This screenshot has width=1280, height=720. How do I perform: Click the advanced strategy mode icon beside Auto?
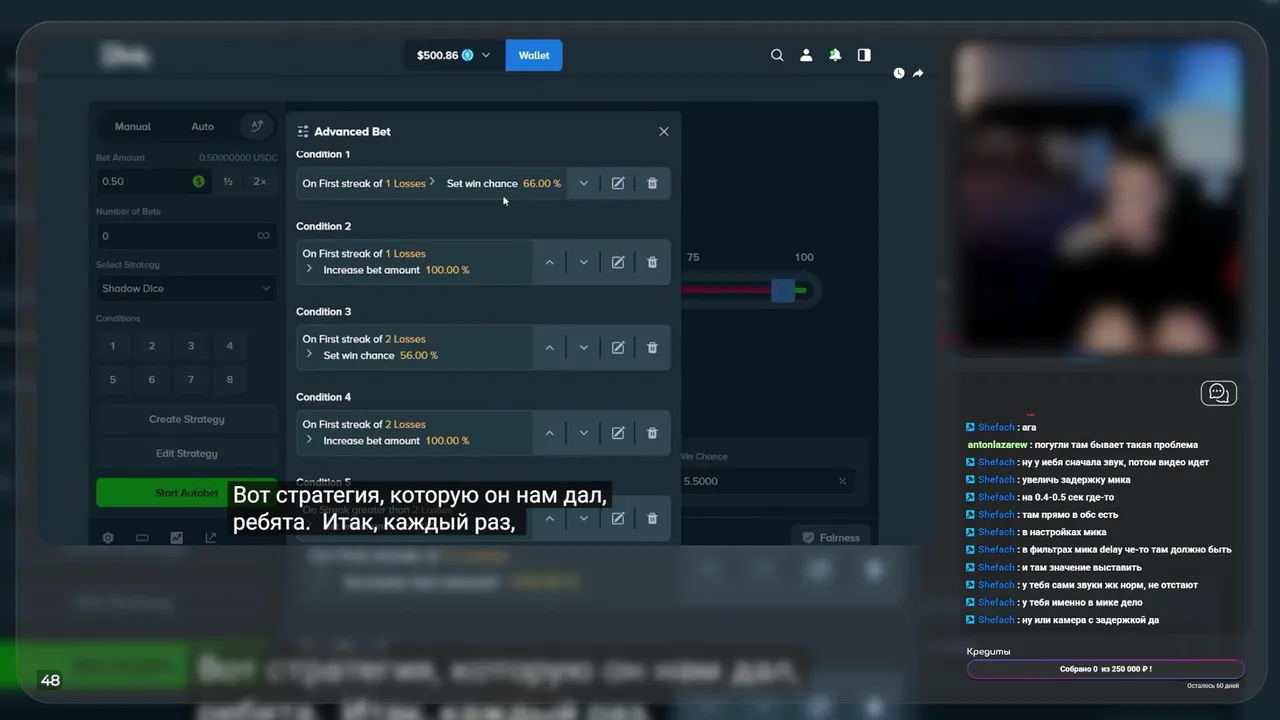257,126
